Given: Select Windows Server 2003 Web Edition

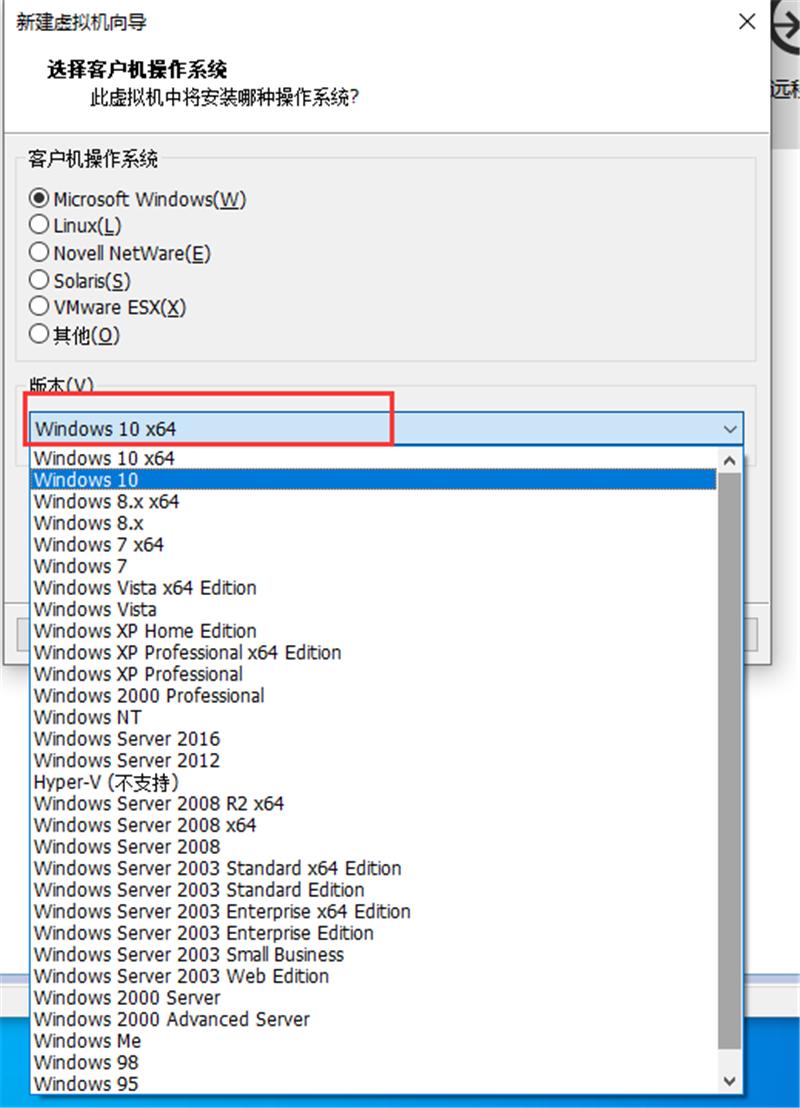Looking at the screenshot, I should (374, 976).
